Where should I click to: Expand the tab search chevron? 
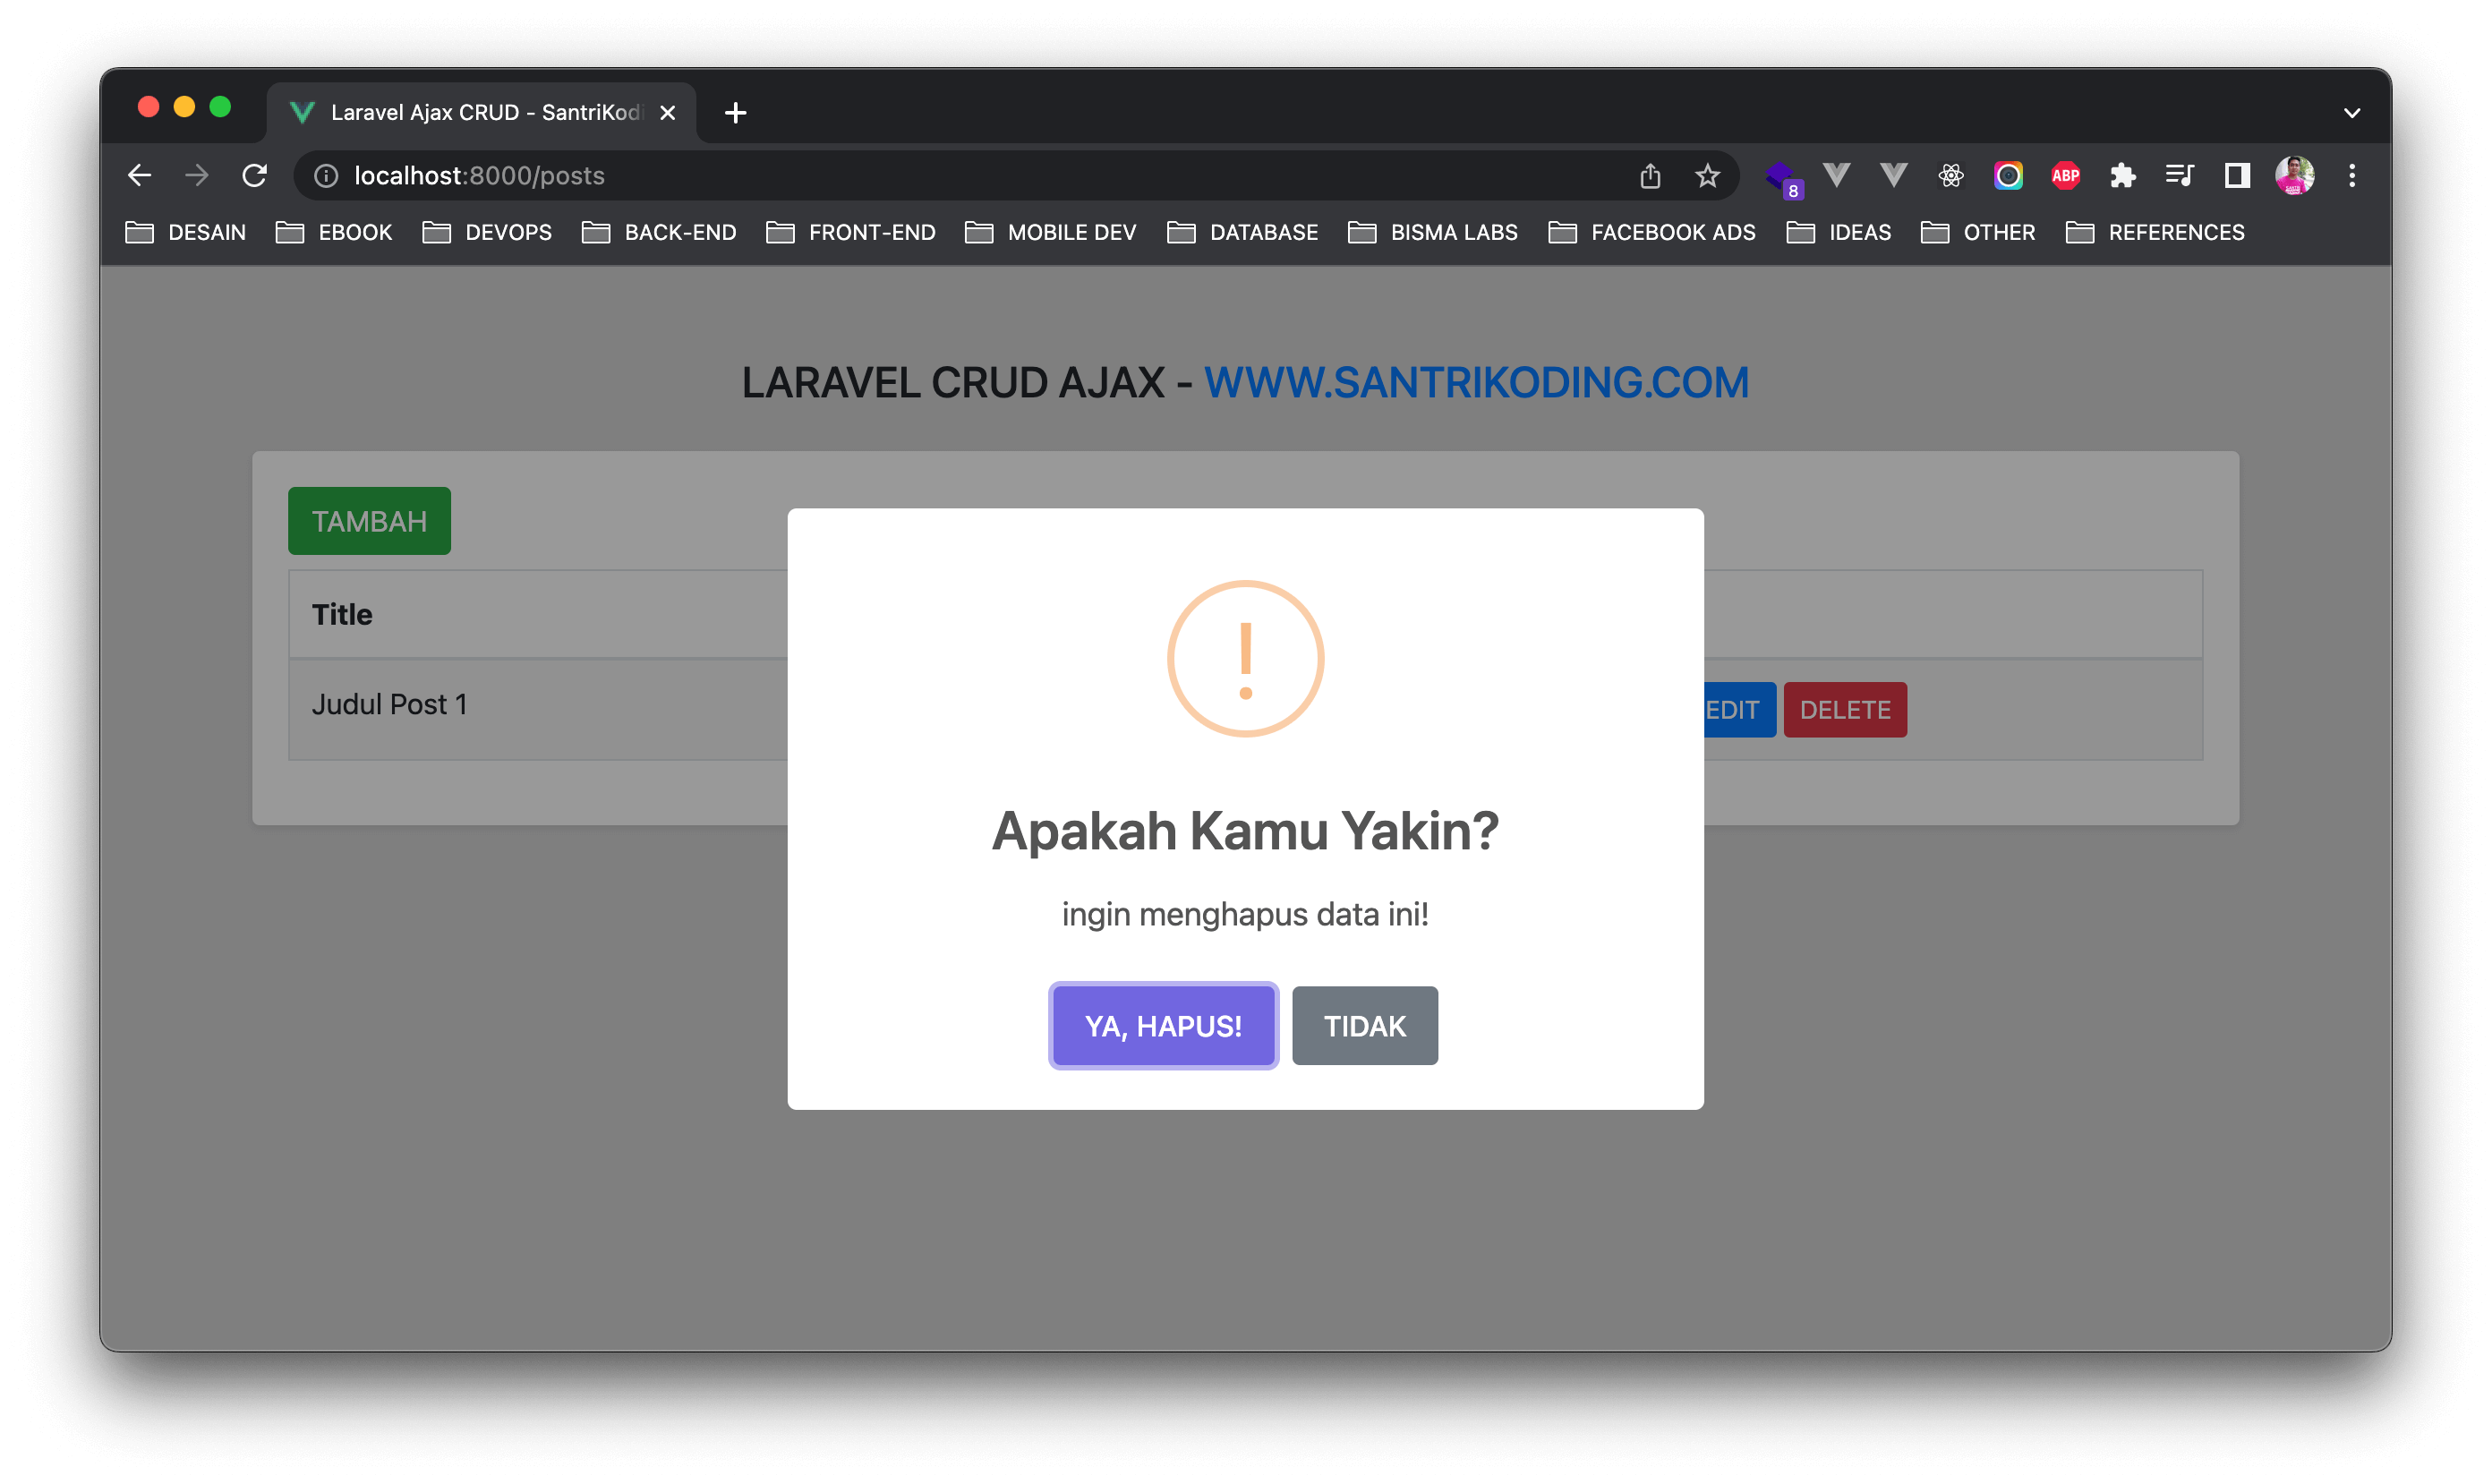tap(2352, 113)
